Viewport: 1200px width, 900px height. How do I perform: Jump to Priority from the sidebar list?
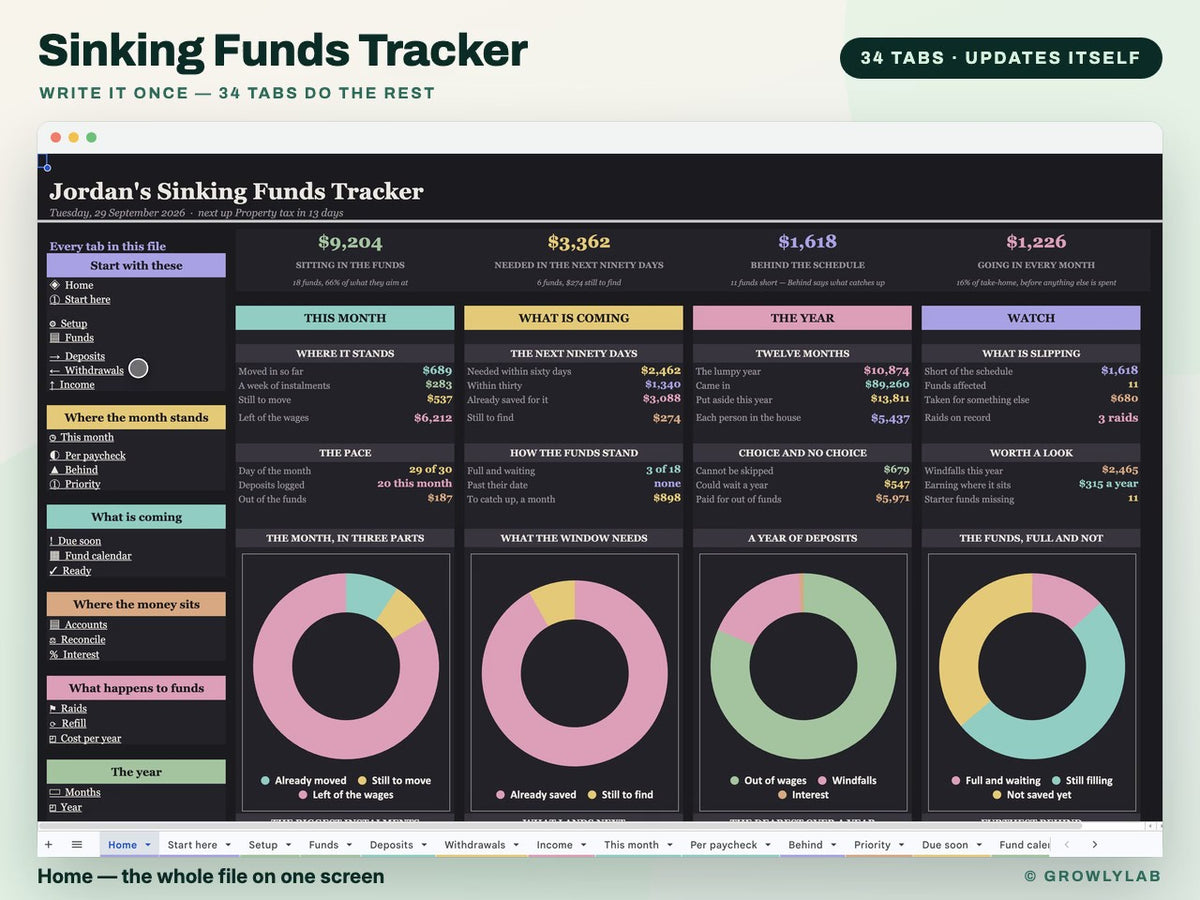point(75,484)
